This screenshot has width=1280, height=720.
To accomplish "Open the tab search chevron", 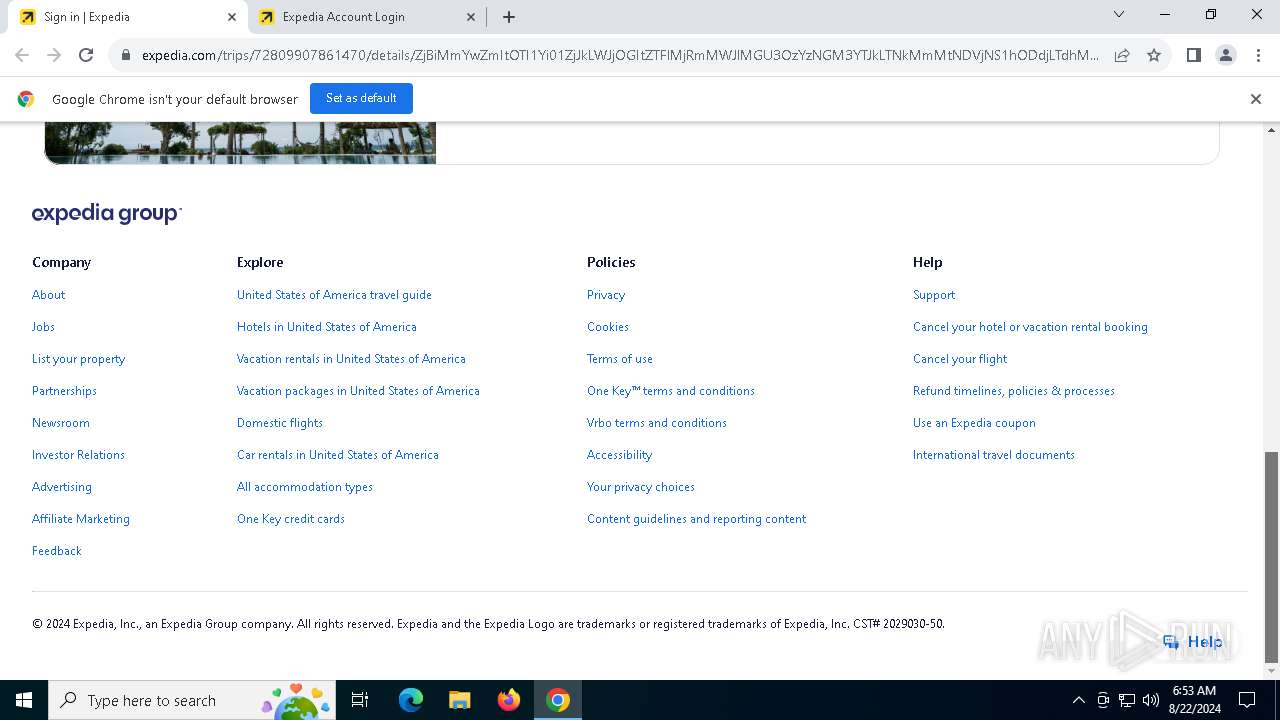I will click(1119, 15).
